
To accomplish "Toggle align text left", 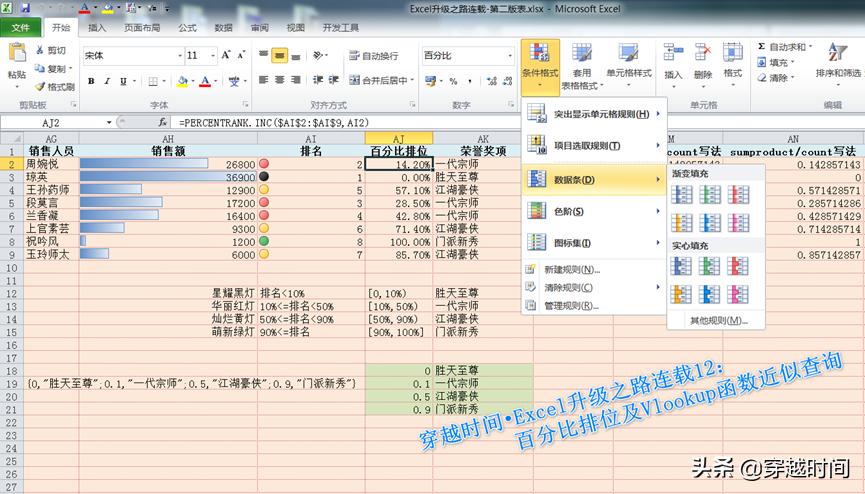I will click(264, 80).
